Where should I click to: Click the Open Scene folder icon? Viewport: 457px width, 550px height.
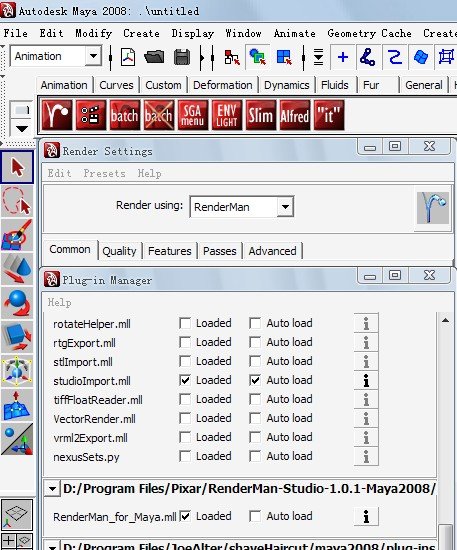tap(154, 57)
